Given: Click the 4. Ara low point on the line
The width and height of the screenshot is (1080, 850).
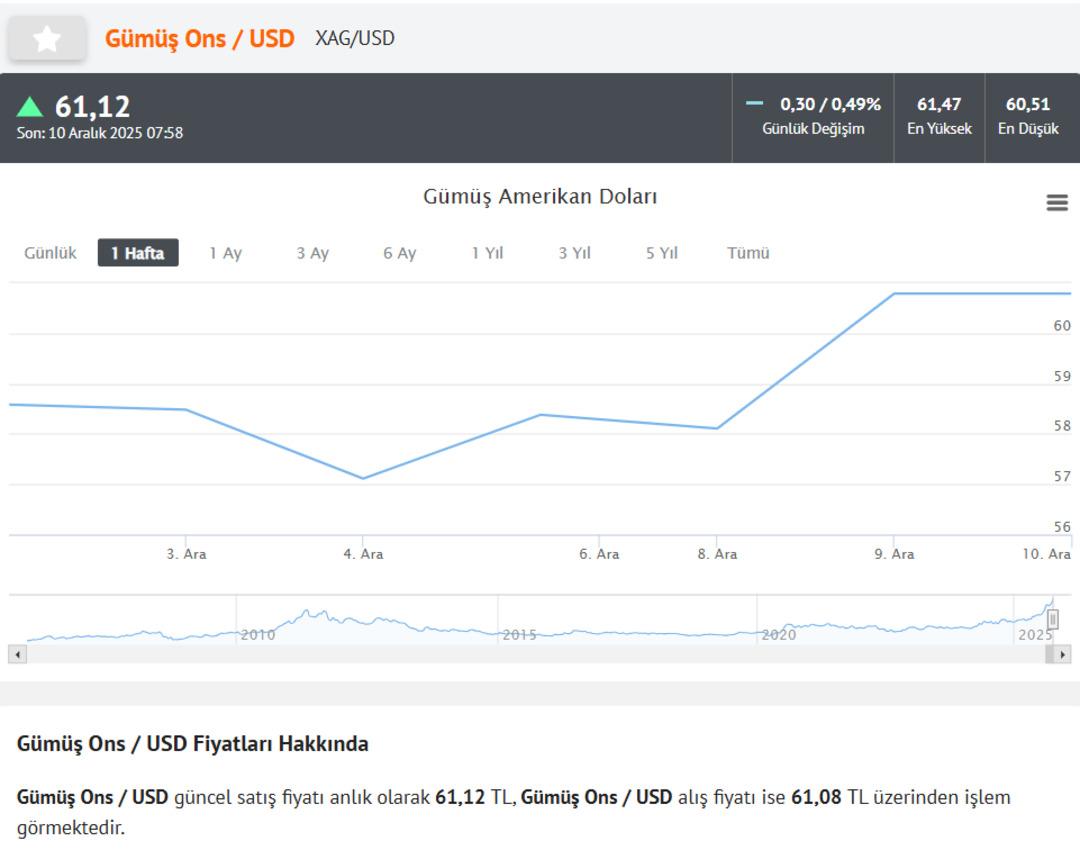Looking at the screenshot, I should coord(363,478).
